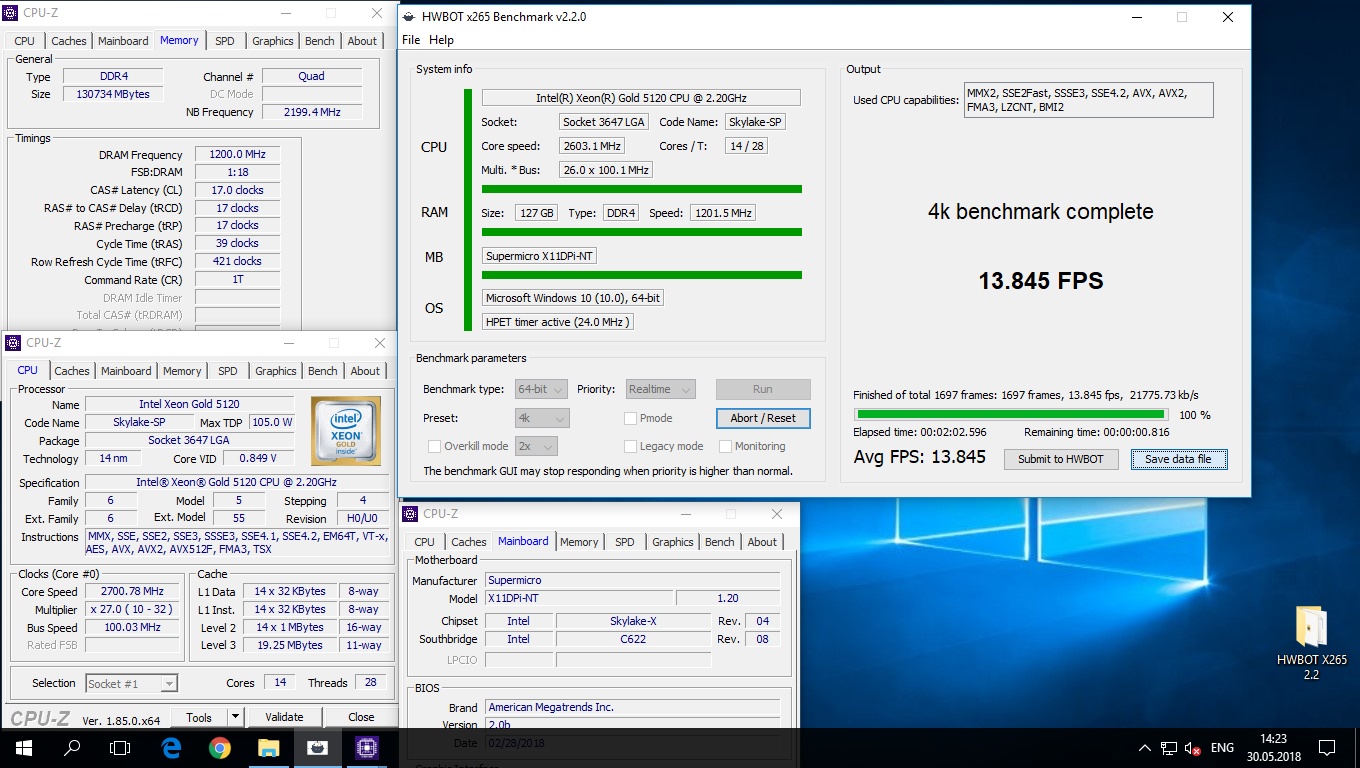Viewport: 1360px width, 768px height.
Task: Enable the Pmode checkbox
Action: 631,418
